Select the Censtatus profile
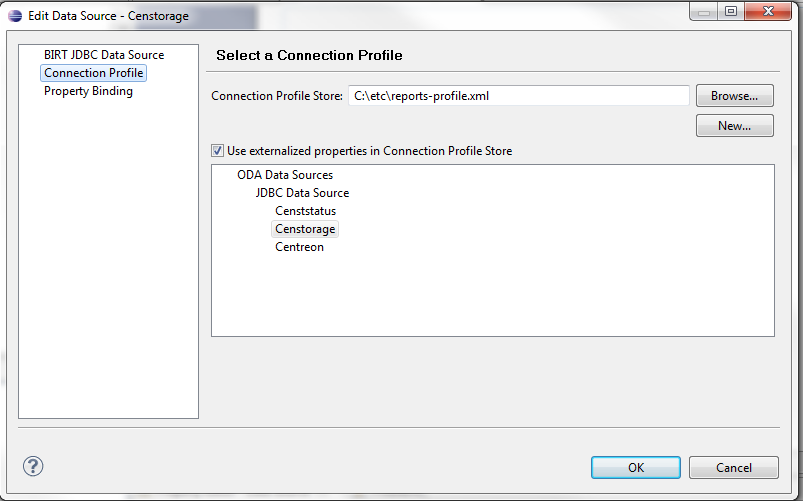 point(306,211)
